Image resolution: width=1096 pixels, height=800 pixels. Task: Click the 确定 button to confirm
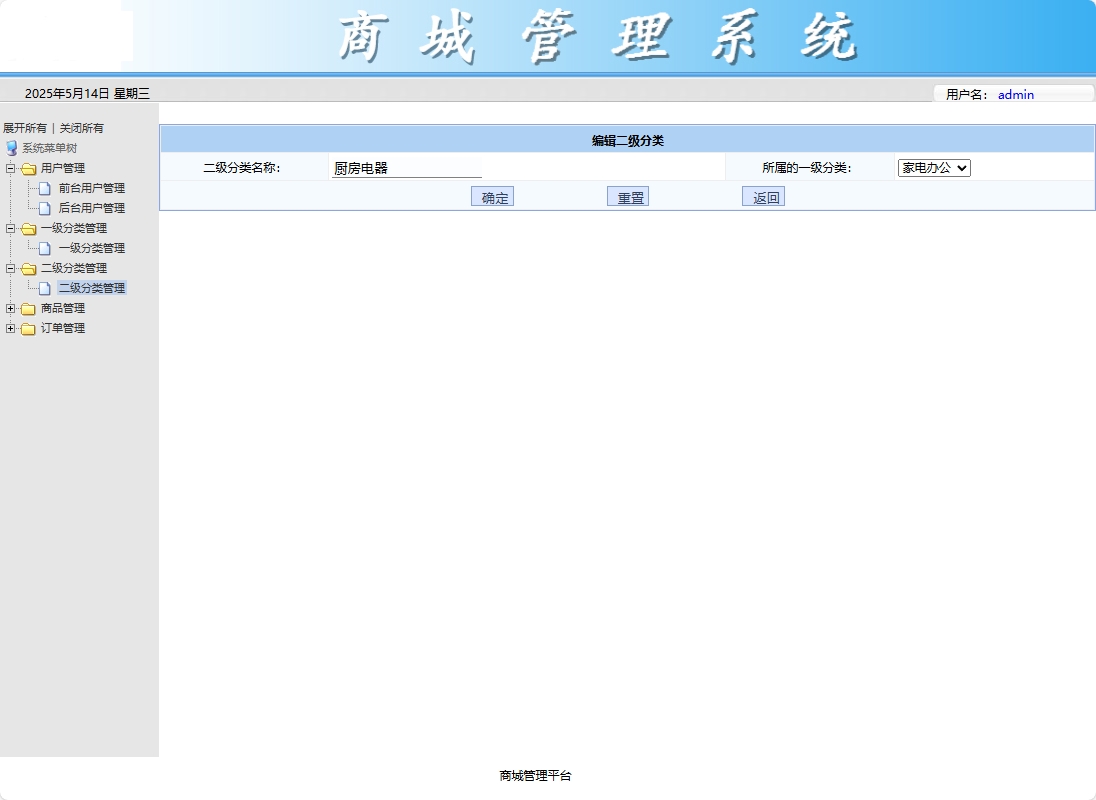tap(492, 196)
